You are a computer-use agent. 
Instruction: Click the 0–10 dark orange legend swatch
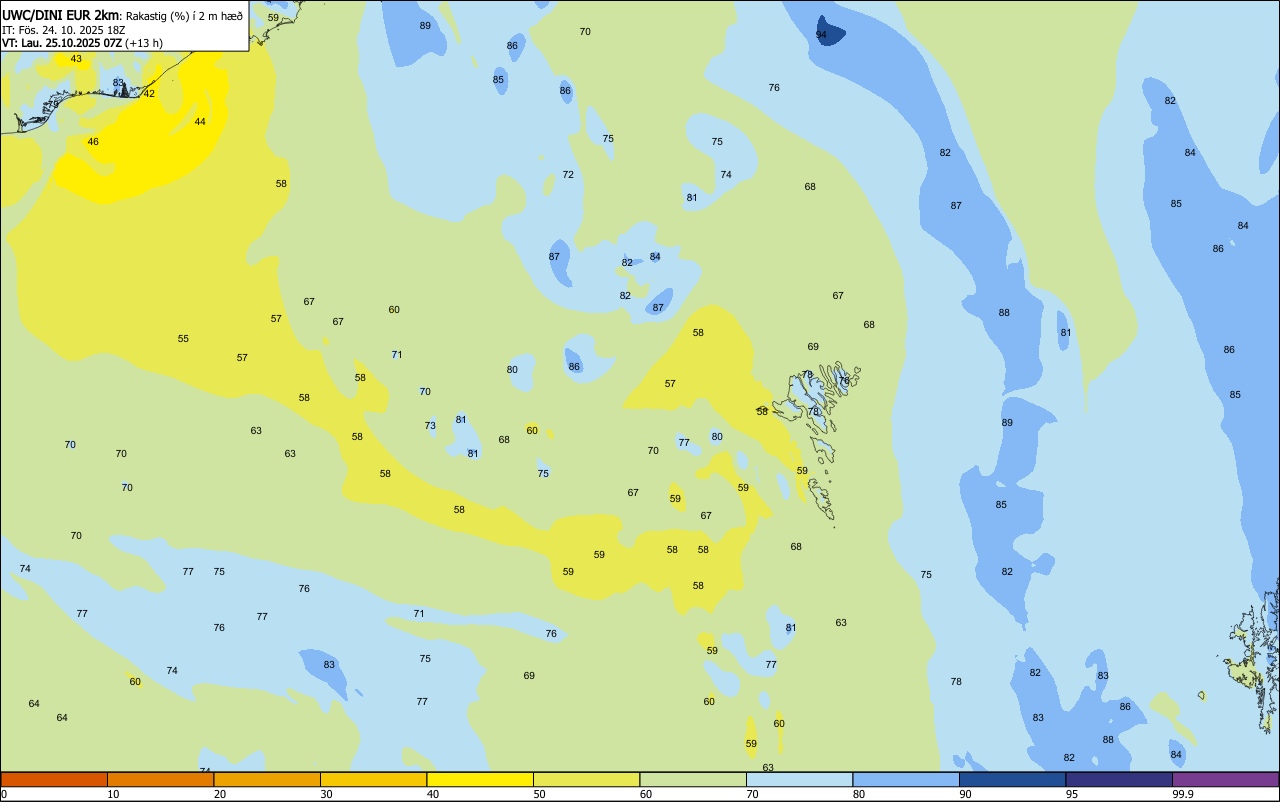coord(54,779)
